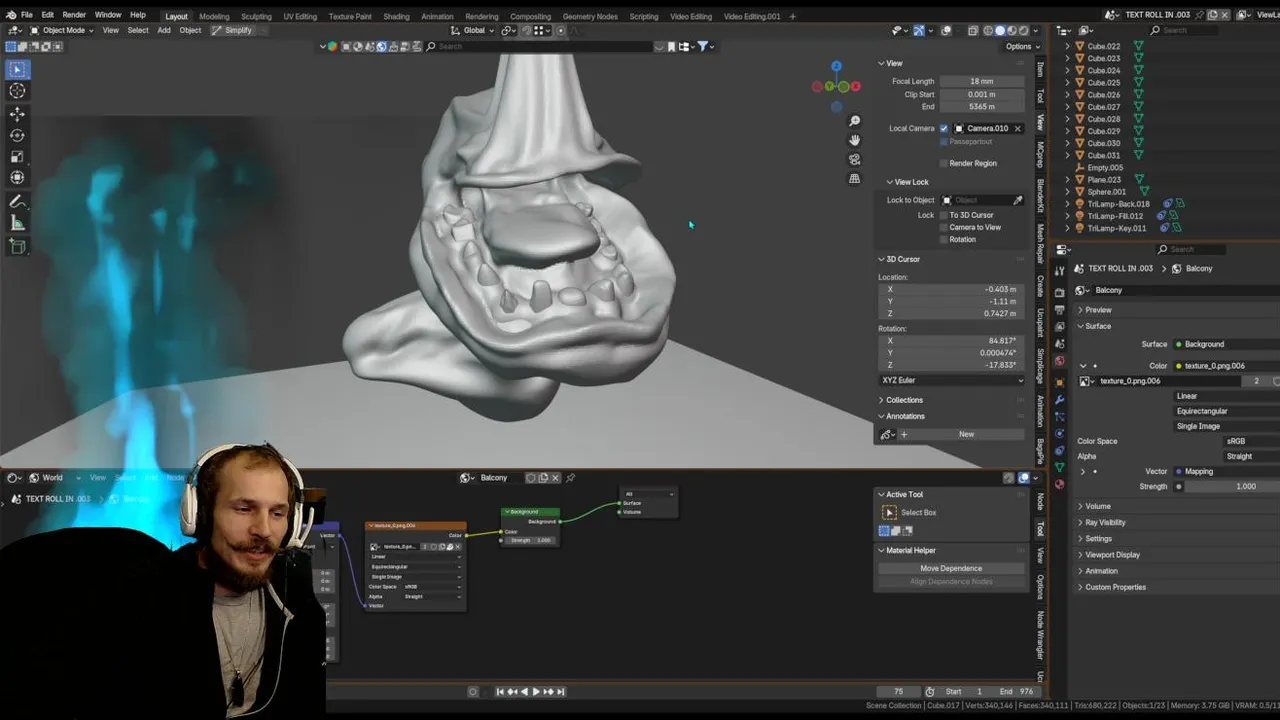Open the Add menu in viewport header
This screenshot has height=720, width=1280.
163,30
